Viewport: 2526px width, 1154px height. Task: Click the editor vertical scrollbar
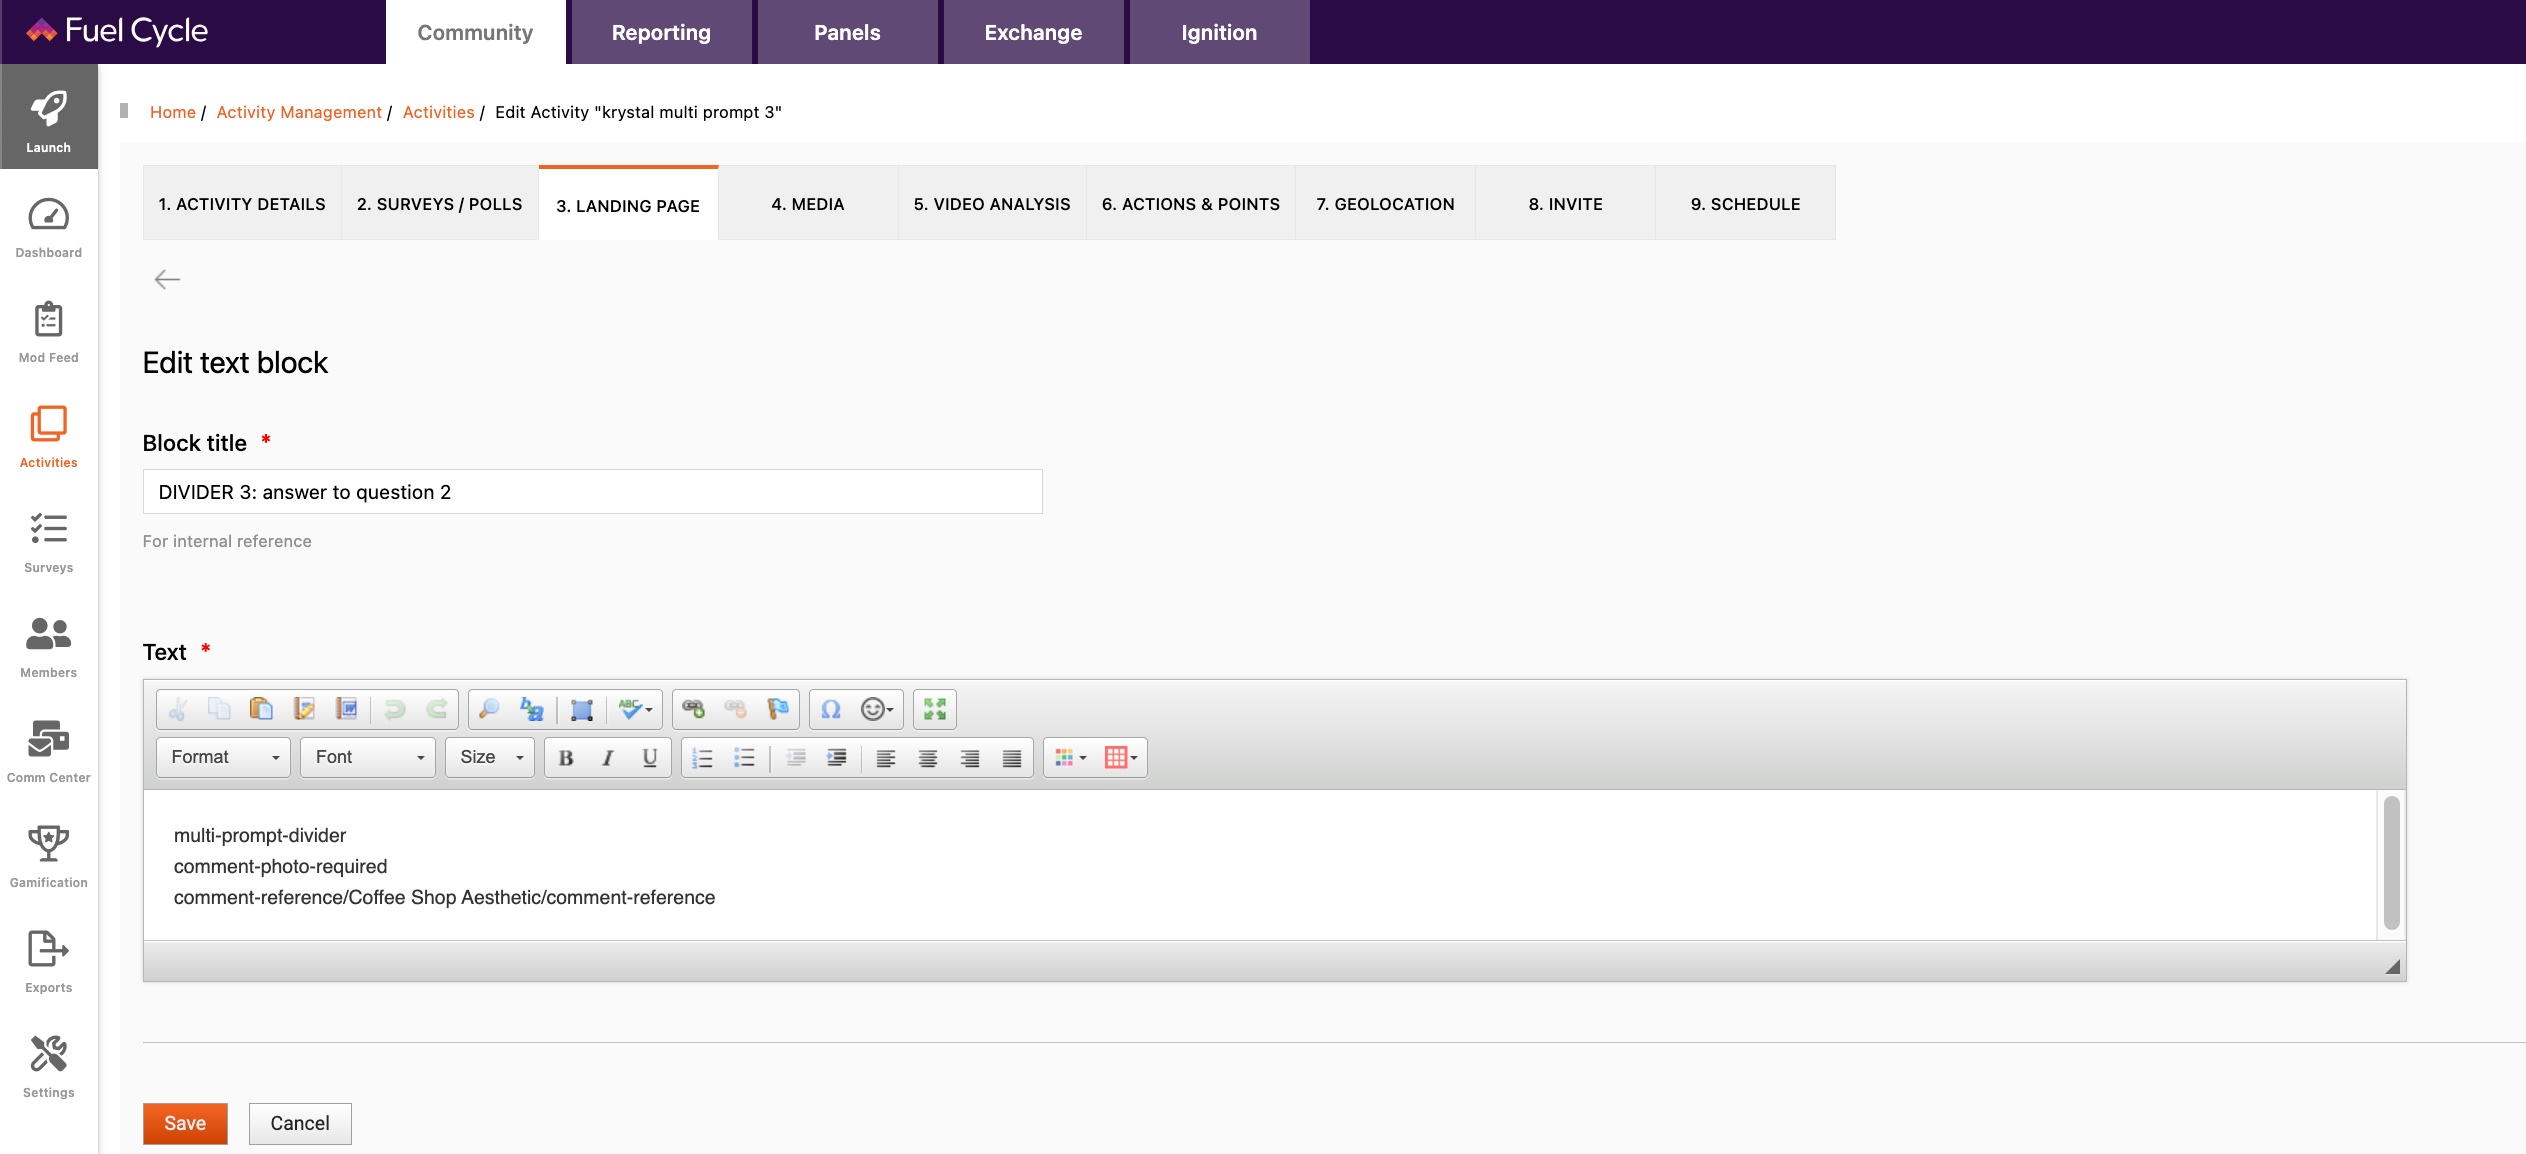(2392, 863)
